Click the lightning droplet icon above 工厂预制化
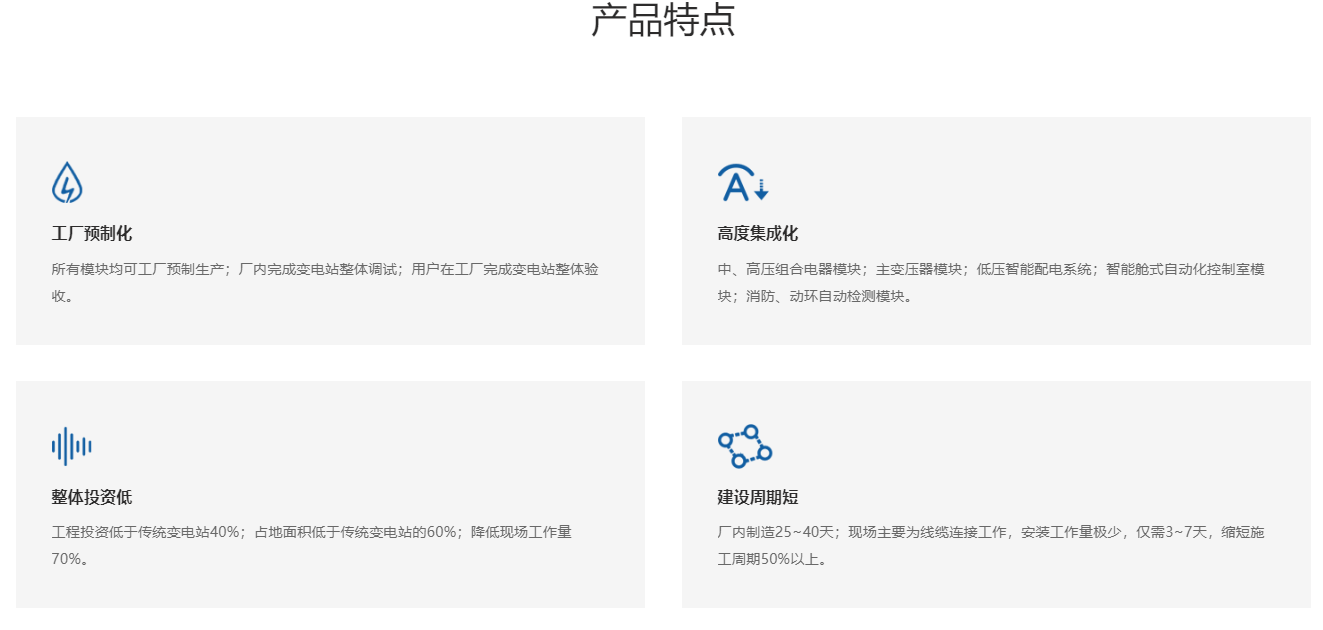Image resolution: width=1323 pixels, height=630 pixels. (x=67, y=182)
